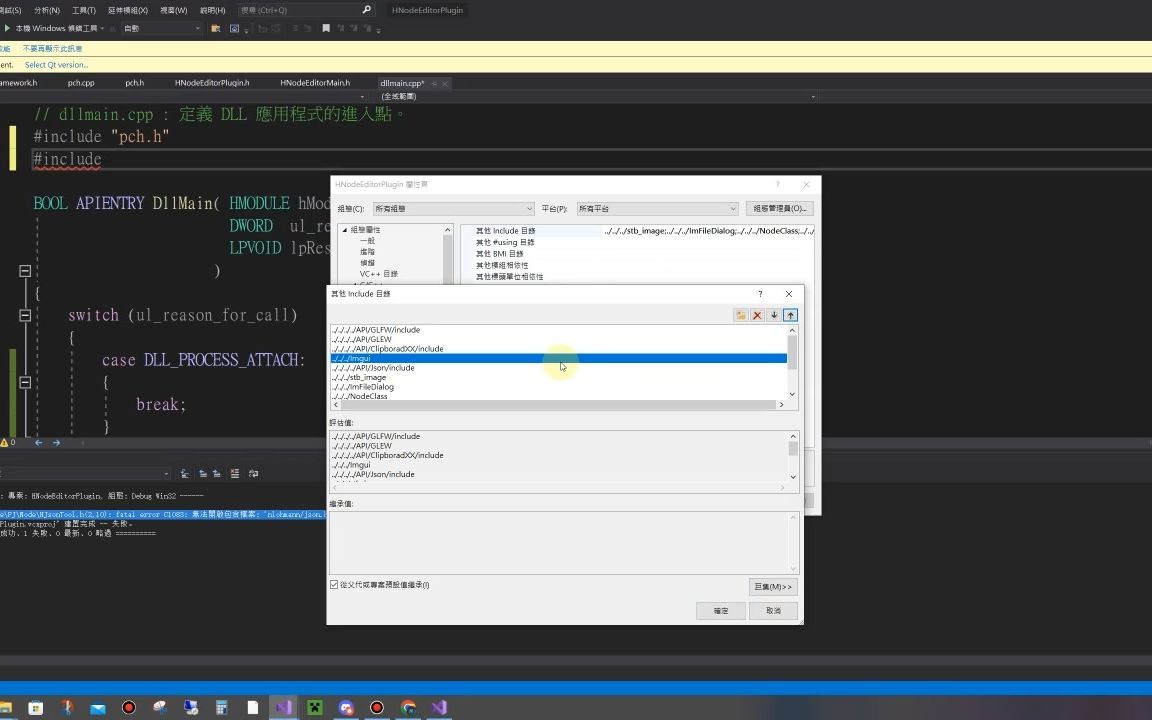Open the global scope dropdown above the editor

[597, 96]
